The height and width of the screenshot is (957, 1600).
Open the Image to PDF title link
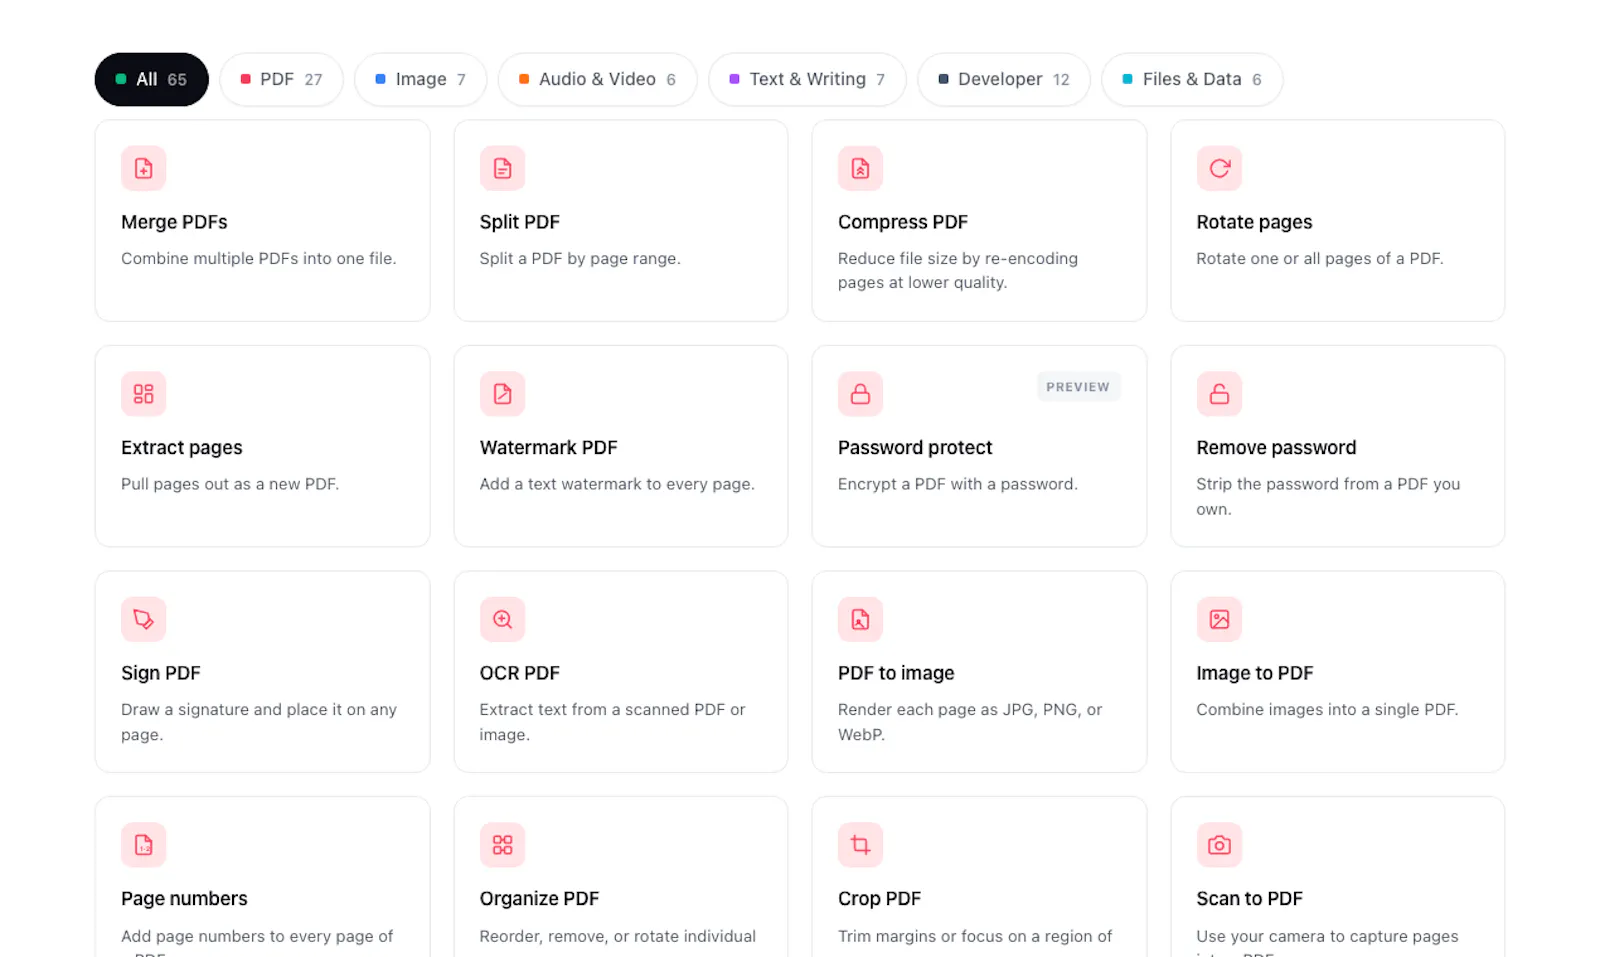[1254, 673]
